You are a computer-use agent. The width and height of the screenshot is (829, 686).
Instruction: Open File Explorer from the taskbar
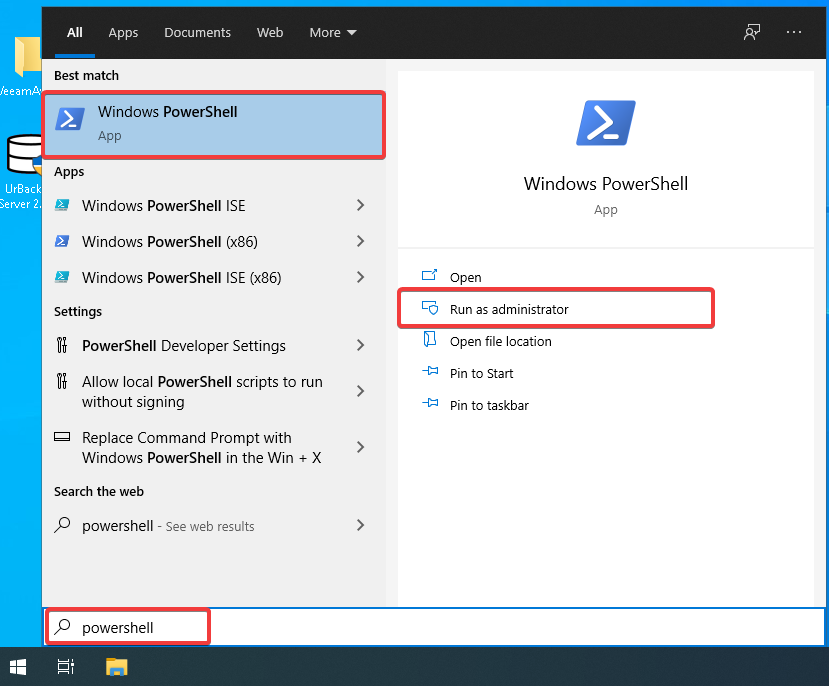pos(116,667)
